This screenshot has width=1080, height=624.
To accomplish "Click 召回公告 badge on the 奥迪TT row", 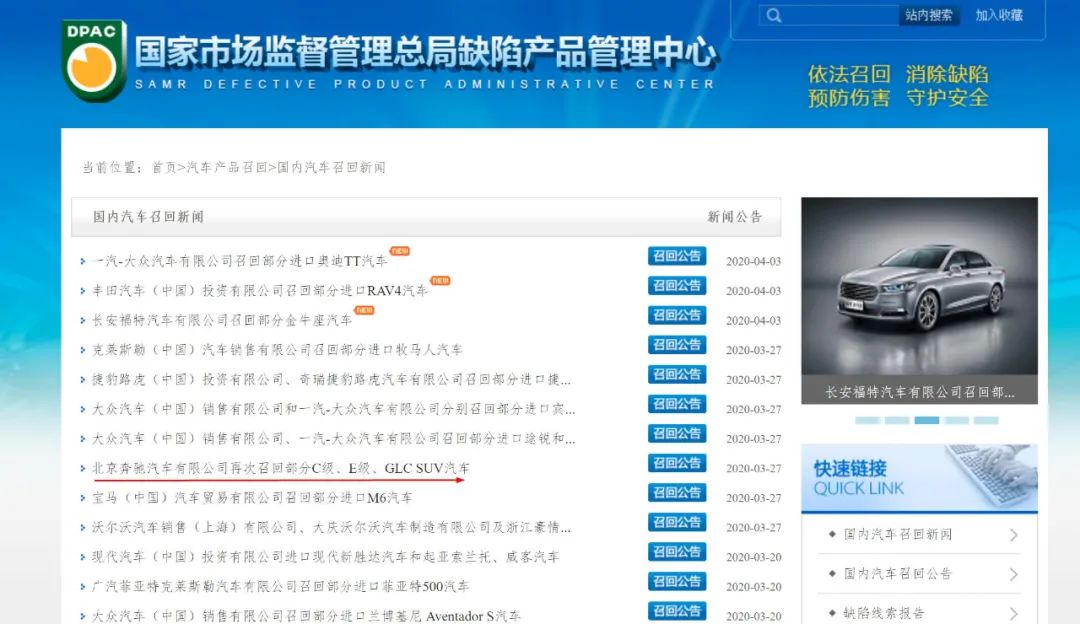I will tap(677, 256).
